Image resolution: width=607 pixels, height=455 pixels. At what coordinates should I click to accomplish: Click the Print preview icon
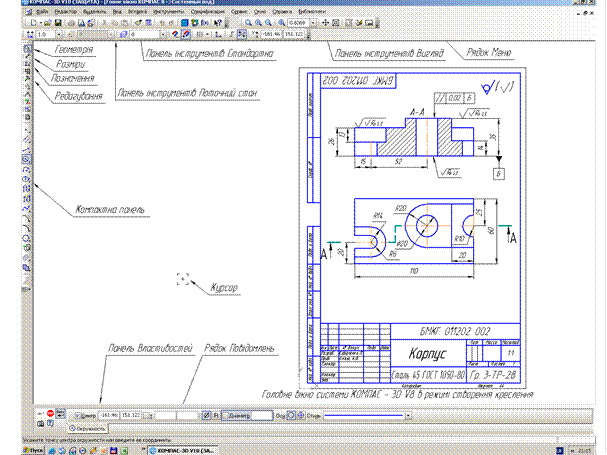[x=81, y=23]
